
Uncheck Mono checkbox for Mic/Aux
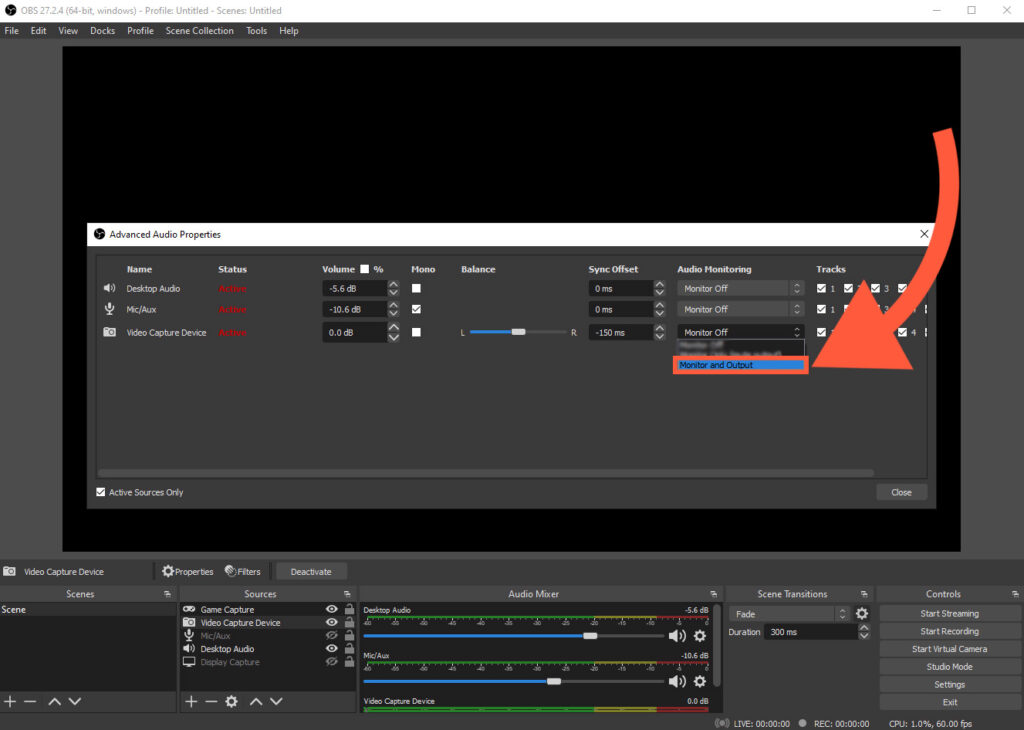coord(416,309)
